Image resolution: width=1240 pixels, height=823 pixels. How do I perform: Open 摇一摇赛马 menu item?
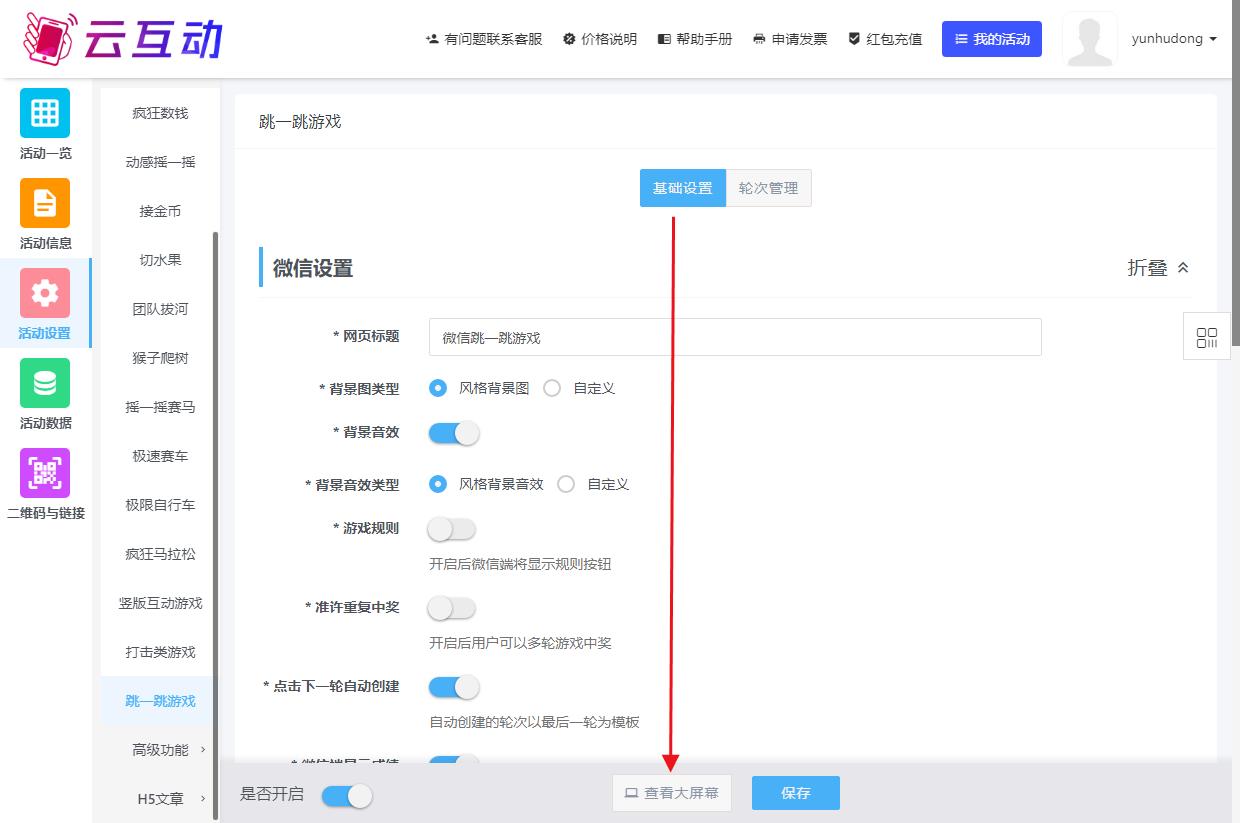(160, 407)
